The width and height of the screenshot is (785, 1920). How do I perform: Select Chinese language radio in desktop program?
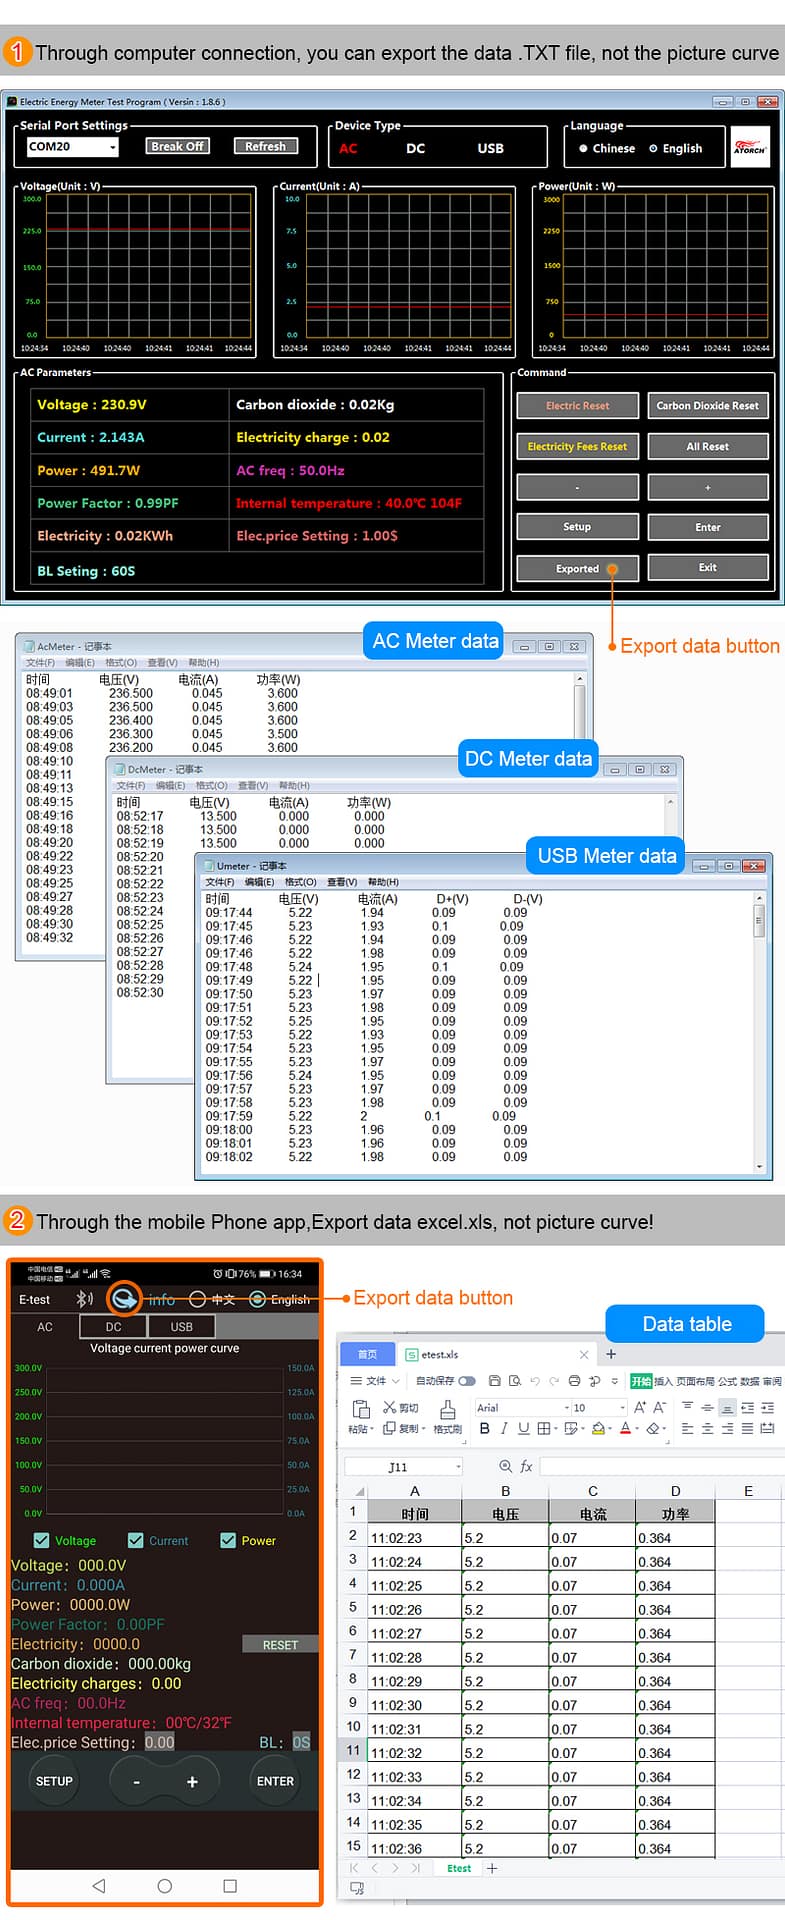[583, 148]
